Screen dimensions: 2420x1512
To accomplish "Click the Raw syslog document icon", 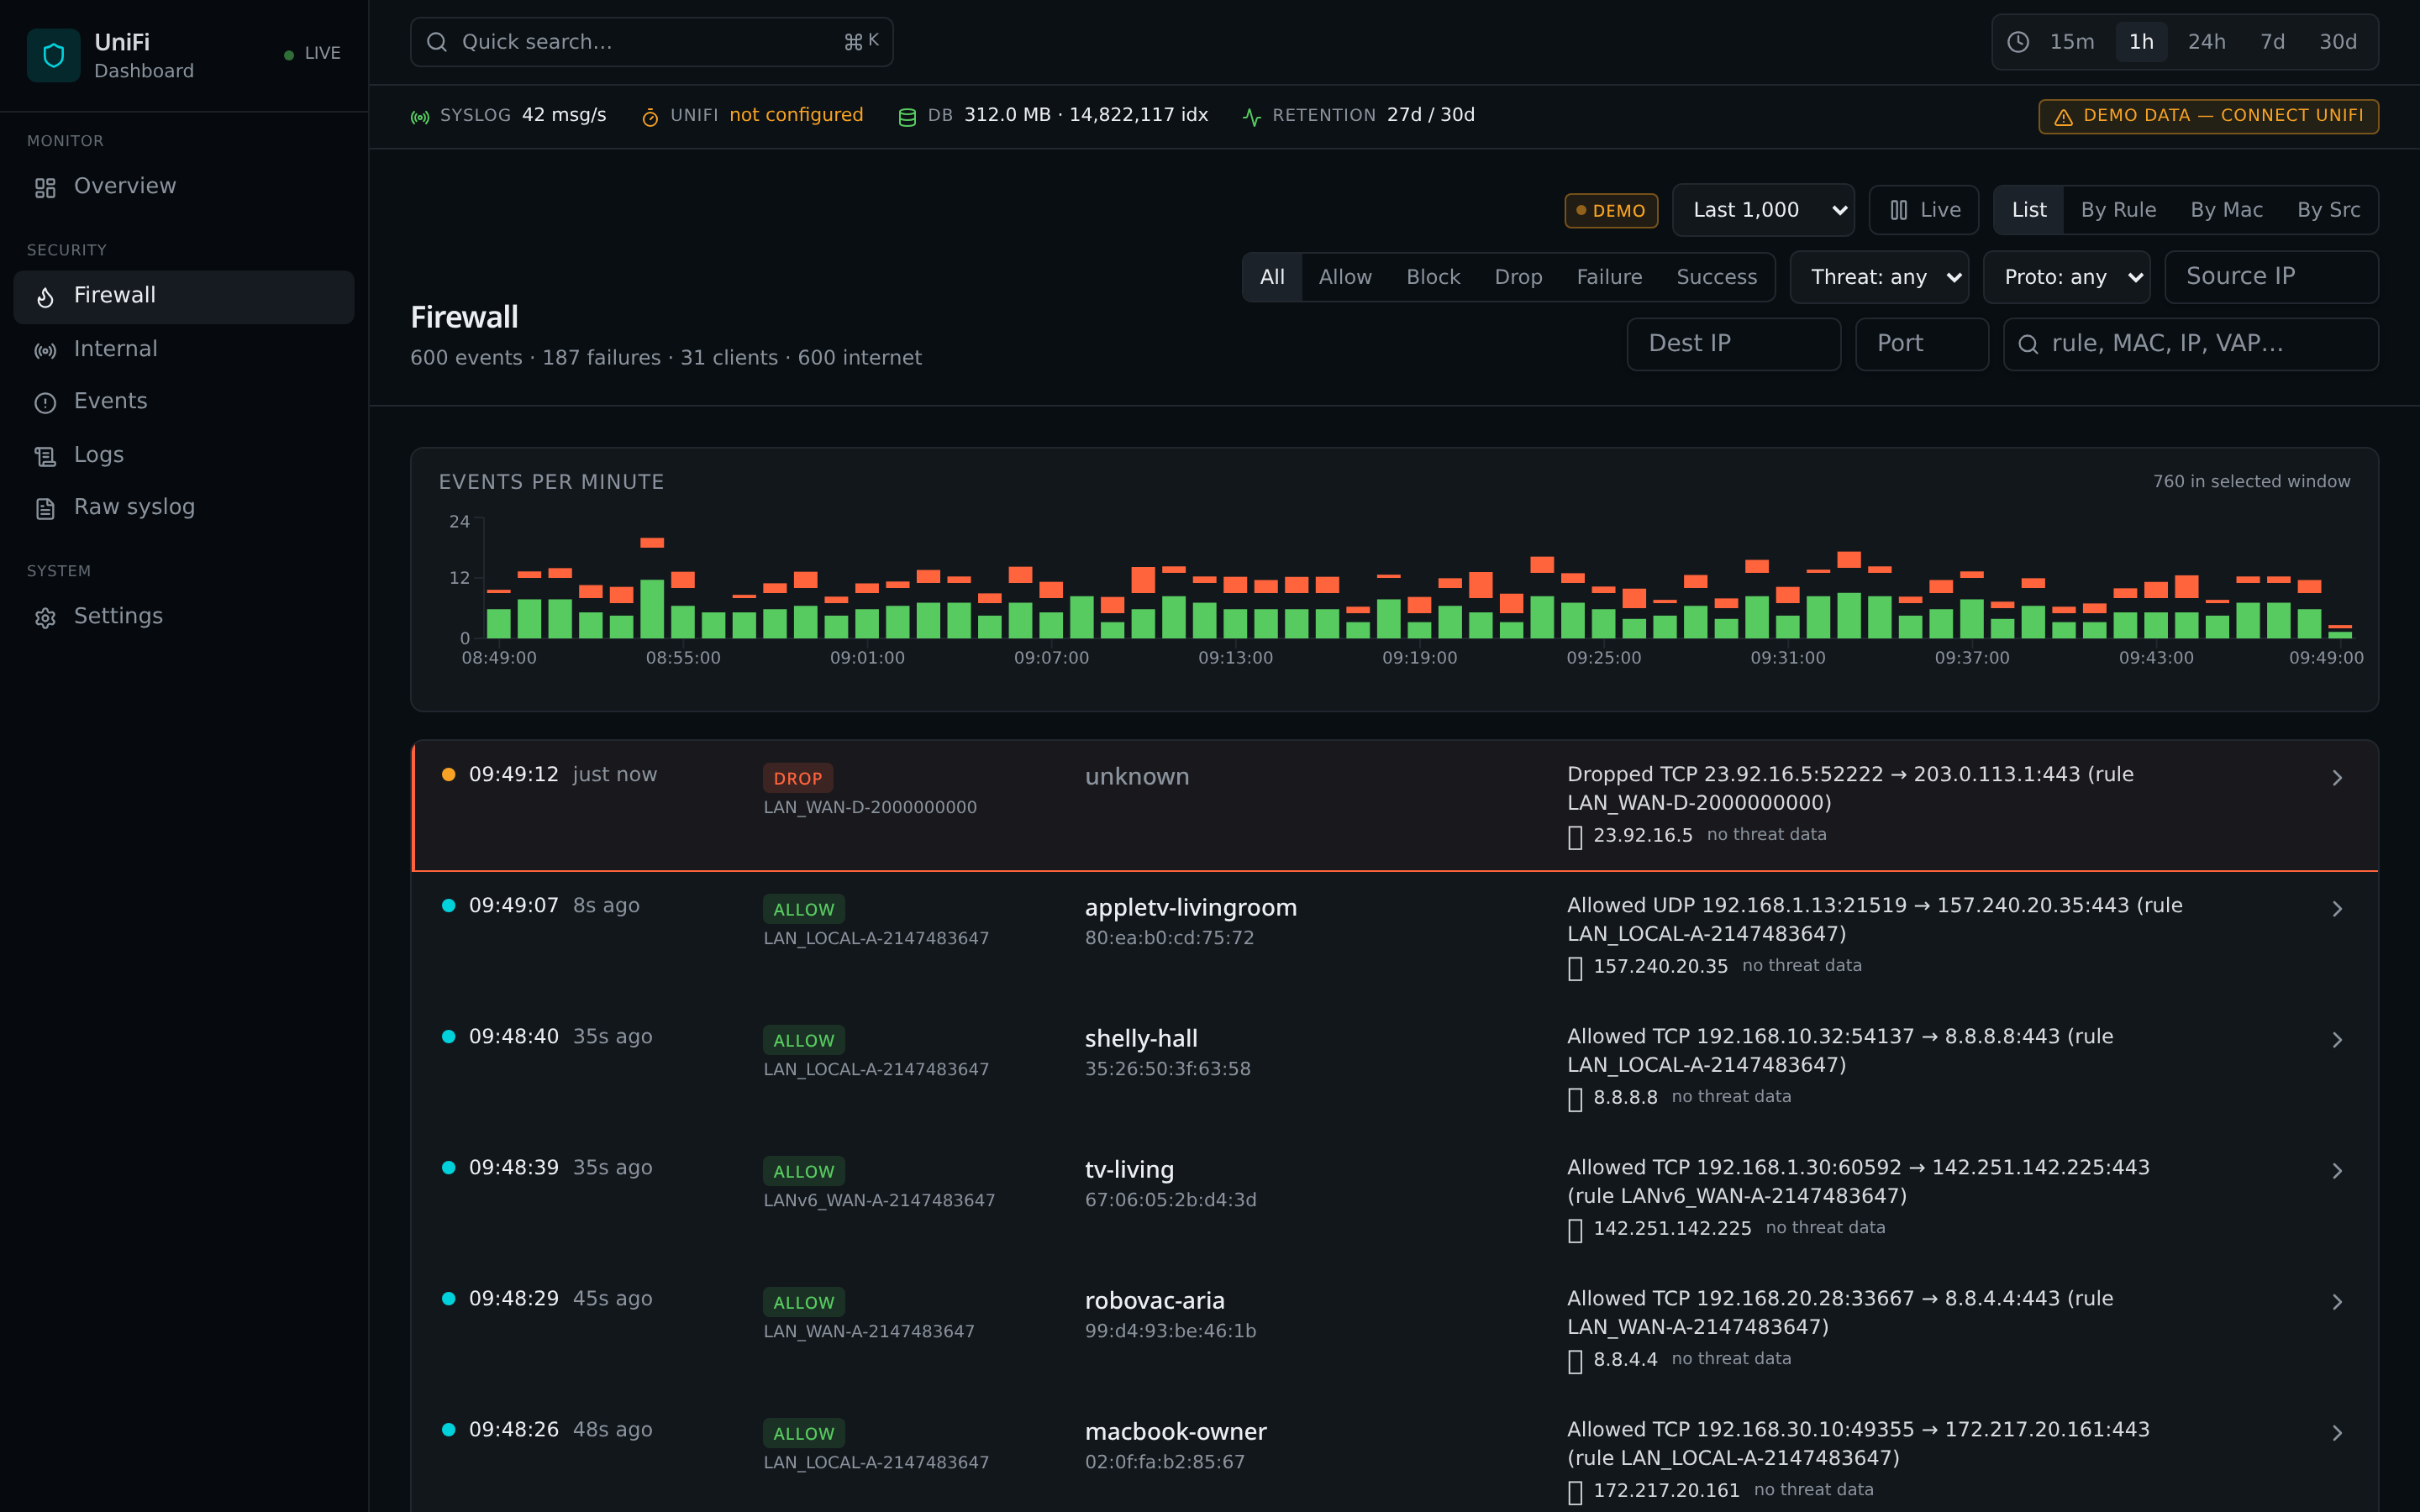I will tap(45, 509).
